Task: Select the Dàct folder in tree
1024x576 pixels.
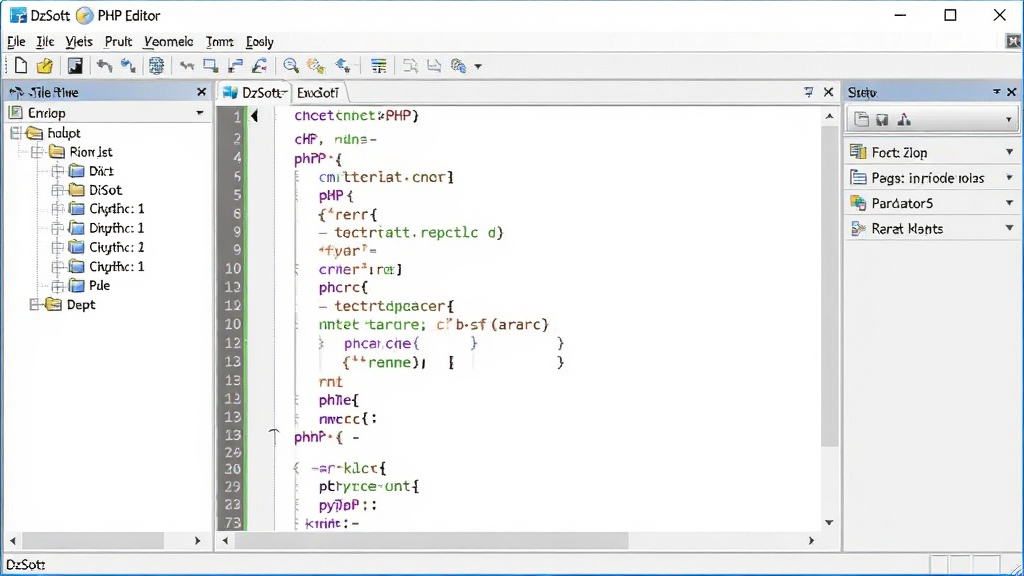Action: pos(101,171)
